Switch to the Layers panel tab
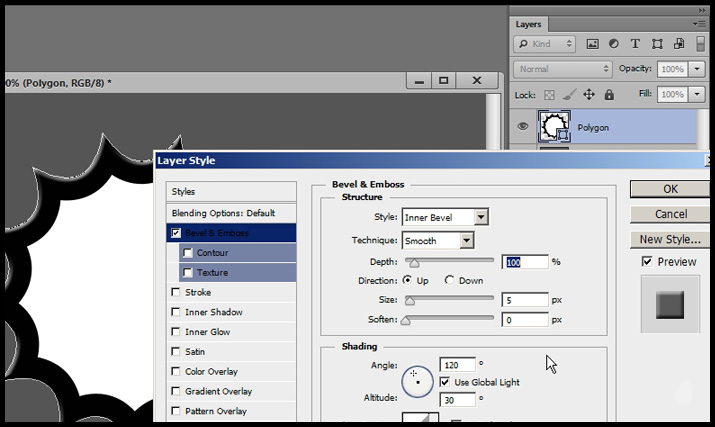The image size is (715, 427). 528,24
